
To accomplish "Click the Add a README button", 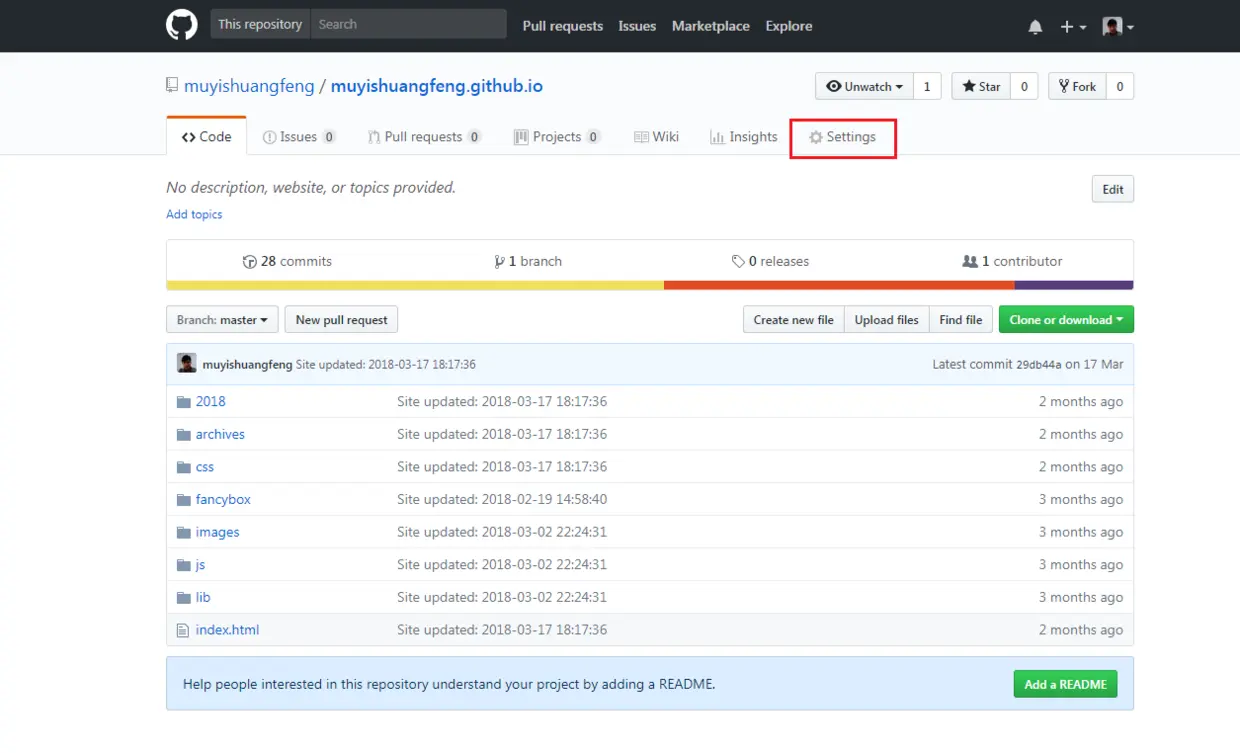I will (1065, 684).
